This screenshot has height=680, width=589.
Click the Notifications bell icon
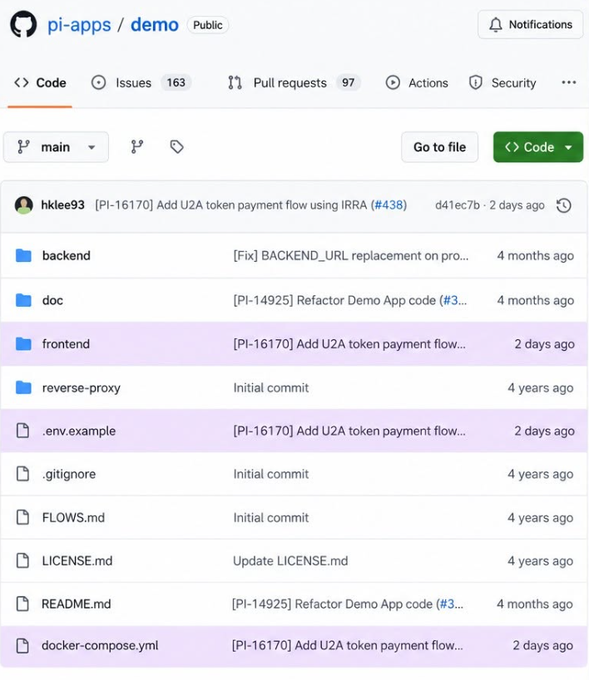495,25
